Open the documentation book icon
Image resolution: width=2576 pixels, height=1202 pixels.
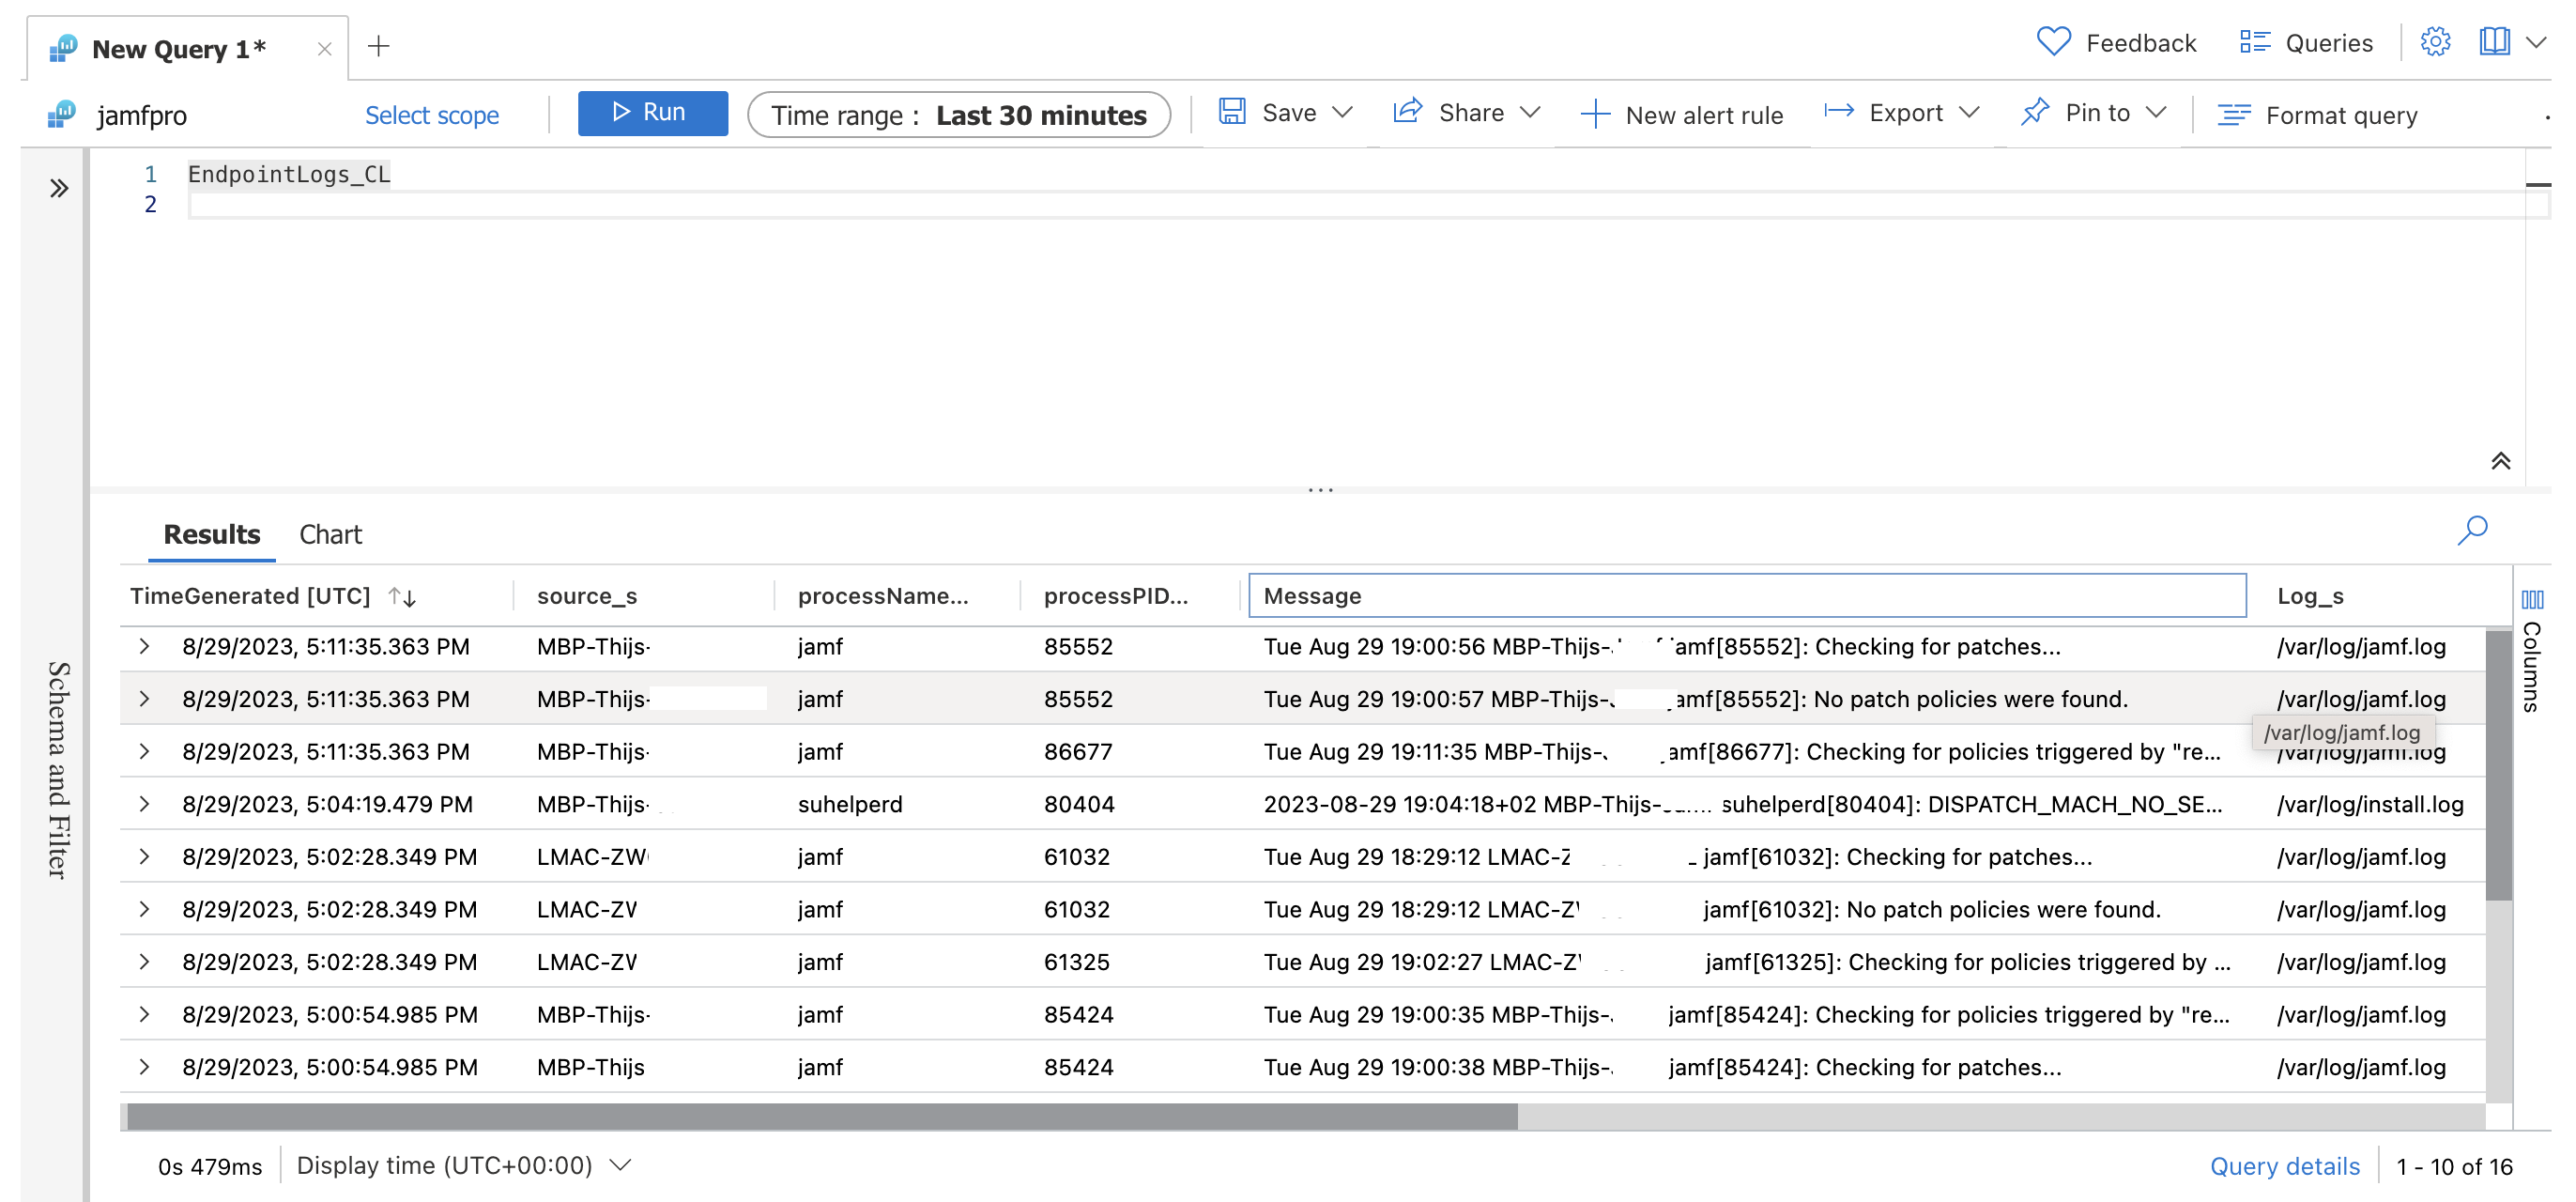(x=2494, y=42)
